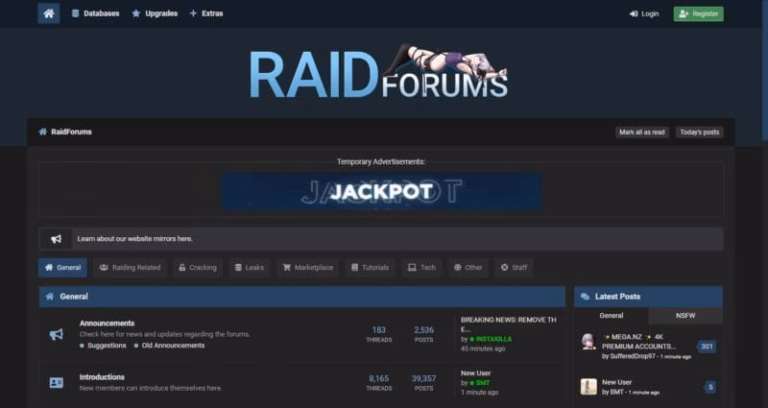Open the Upgrades menu item

[155, 14]
